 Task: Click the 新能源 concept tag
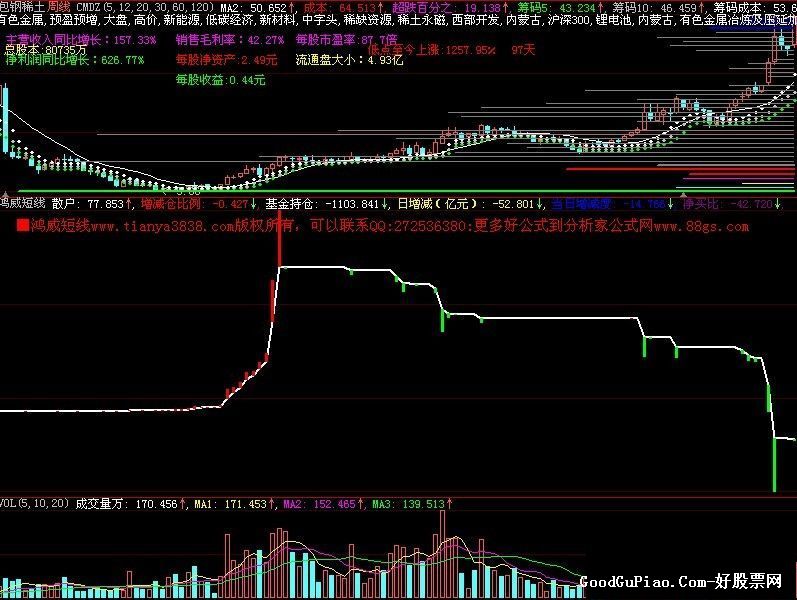(x=180, y=20)
